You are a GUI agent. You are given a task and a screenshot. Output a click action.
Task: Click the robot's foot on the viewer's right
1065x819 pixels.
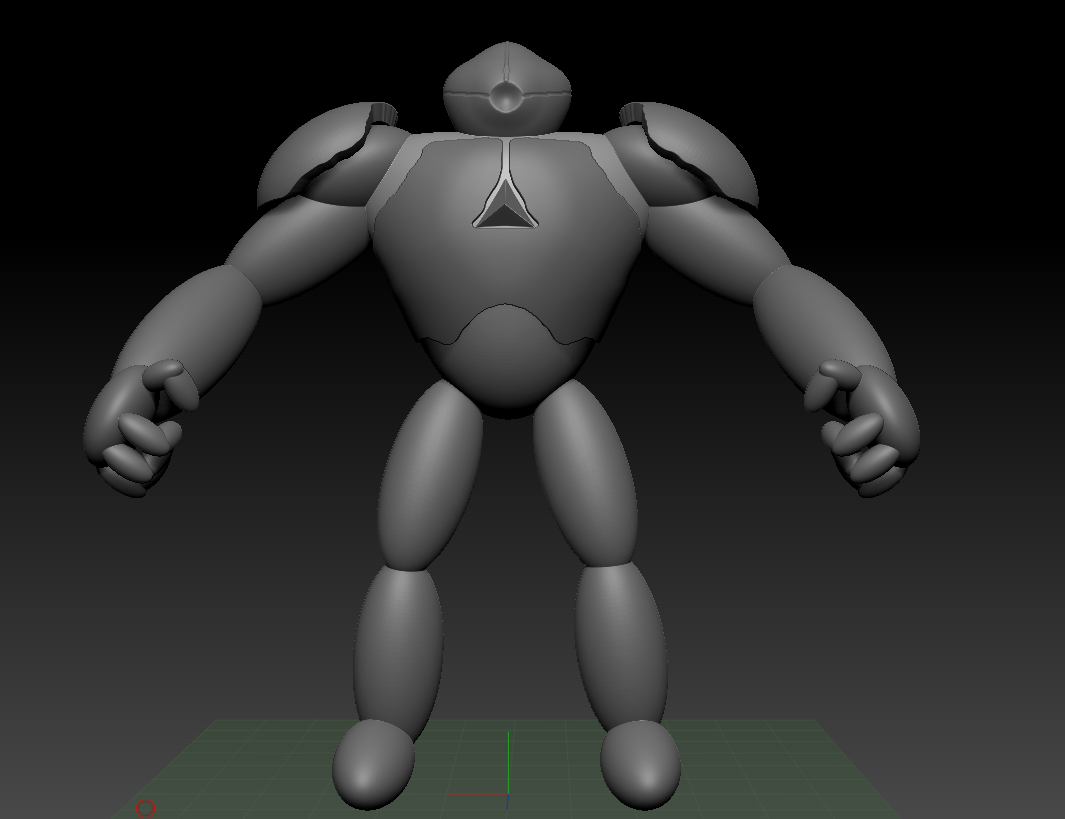tap(640, 765)
